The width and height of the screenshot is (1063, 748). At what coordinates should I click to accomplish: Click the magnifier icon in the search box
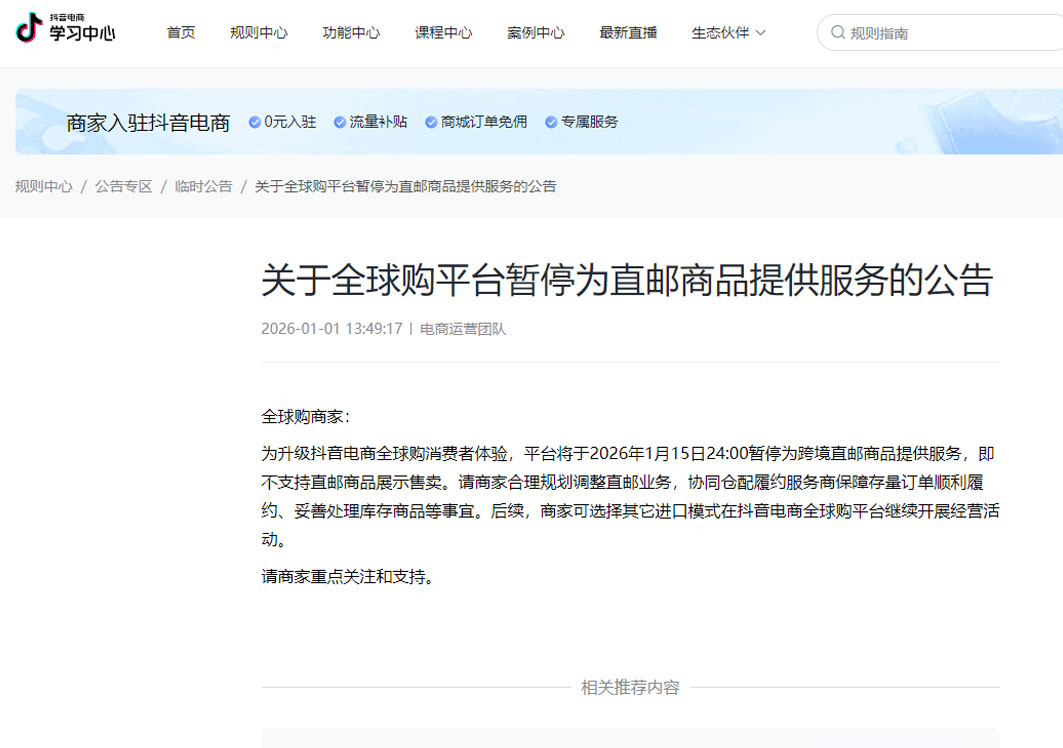(838, 32)
